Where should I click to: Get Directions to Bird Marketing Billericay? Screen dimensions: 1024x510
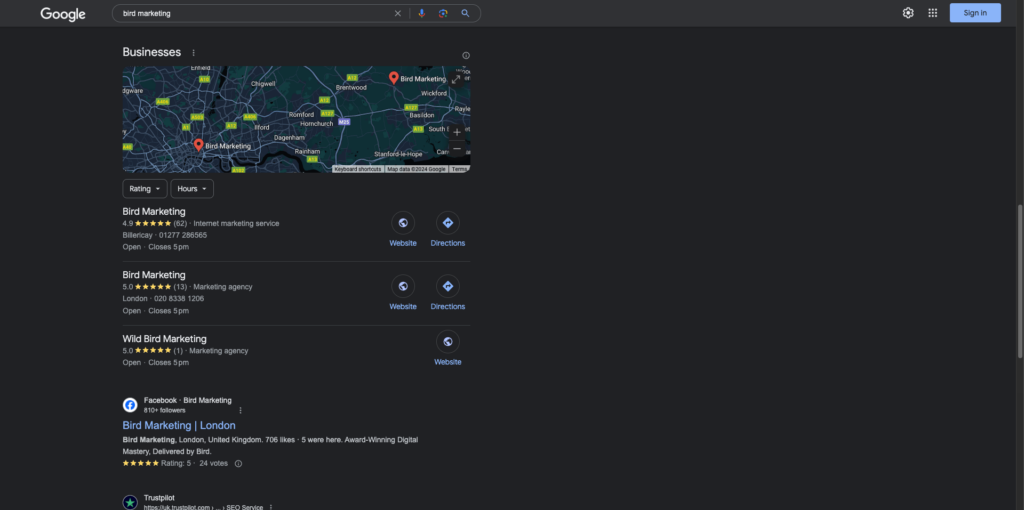[x=447, y=230]
